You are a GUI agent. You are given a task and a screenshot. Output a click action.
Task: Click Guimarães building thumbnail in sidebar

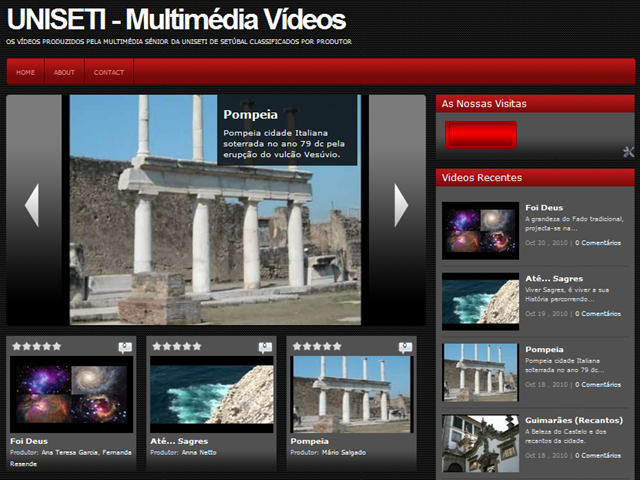coord(480,443)
